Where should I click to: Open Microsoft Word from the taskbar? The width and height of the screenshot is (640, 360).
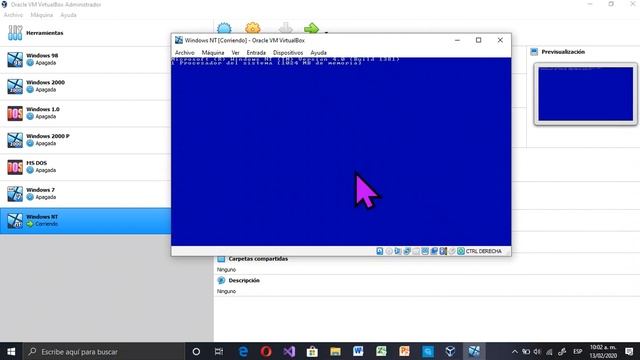coord(358,351)
